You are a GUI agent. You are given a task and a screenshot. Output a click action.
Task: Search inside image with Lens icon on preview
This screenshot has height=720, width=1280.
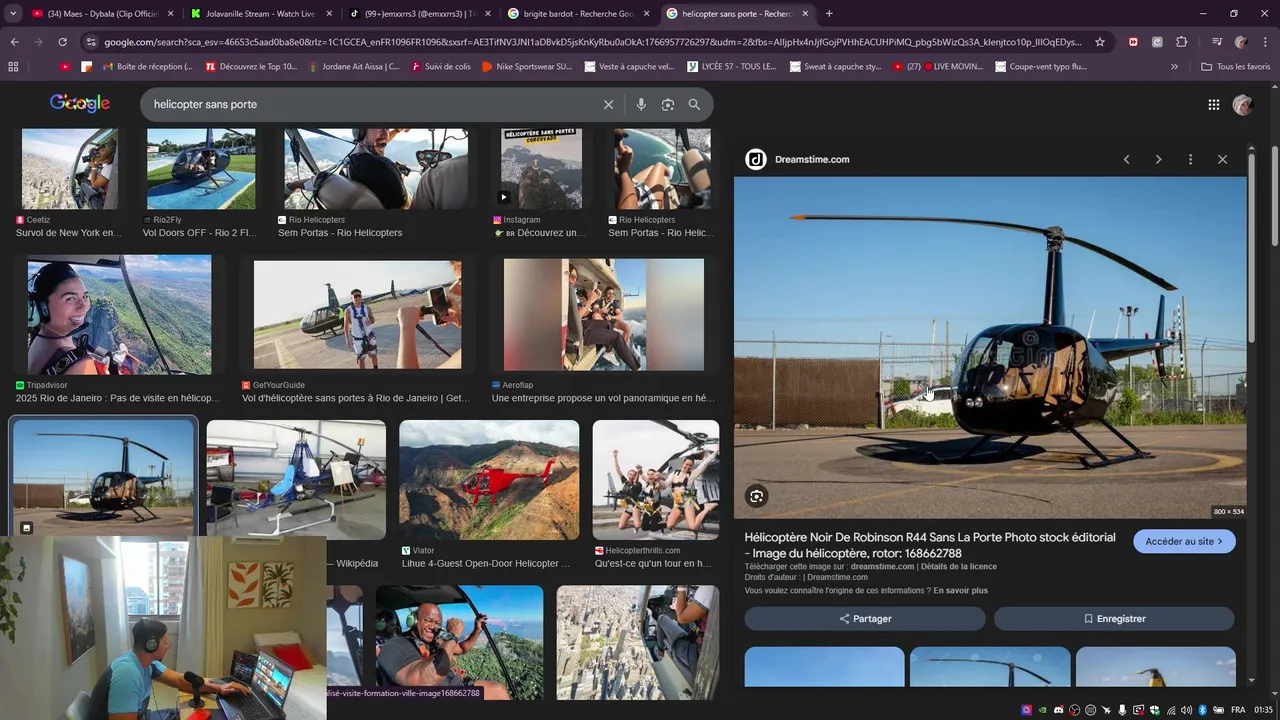[x=756, y=496]
